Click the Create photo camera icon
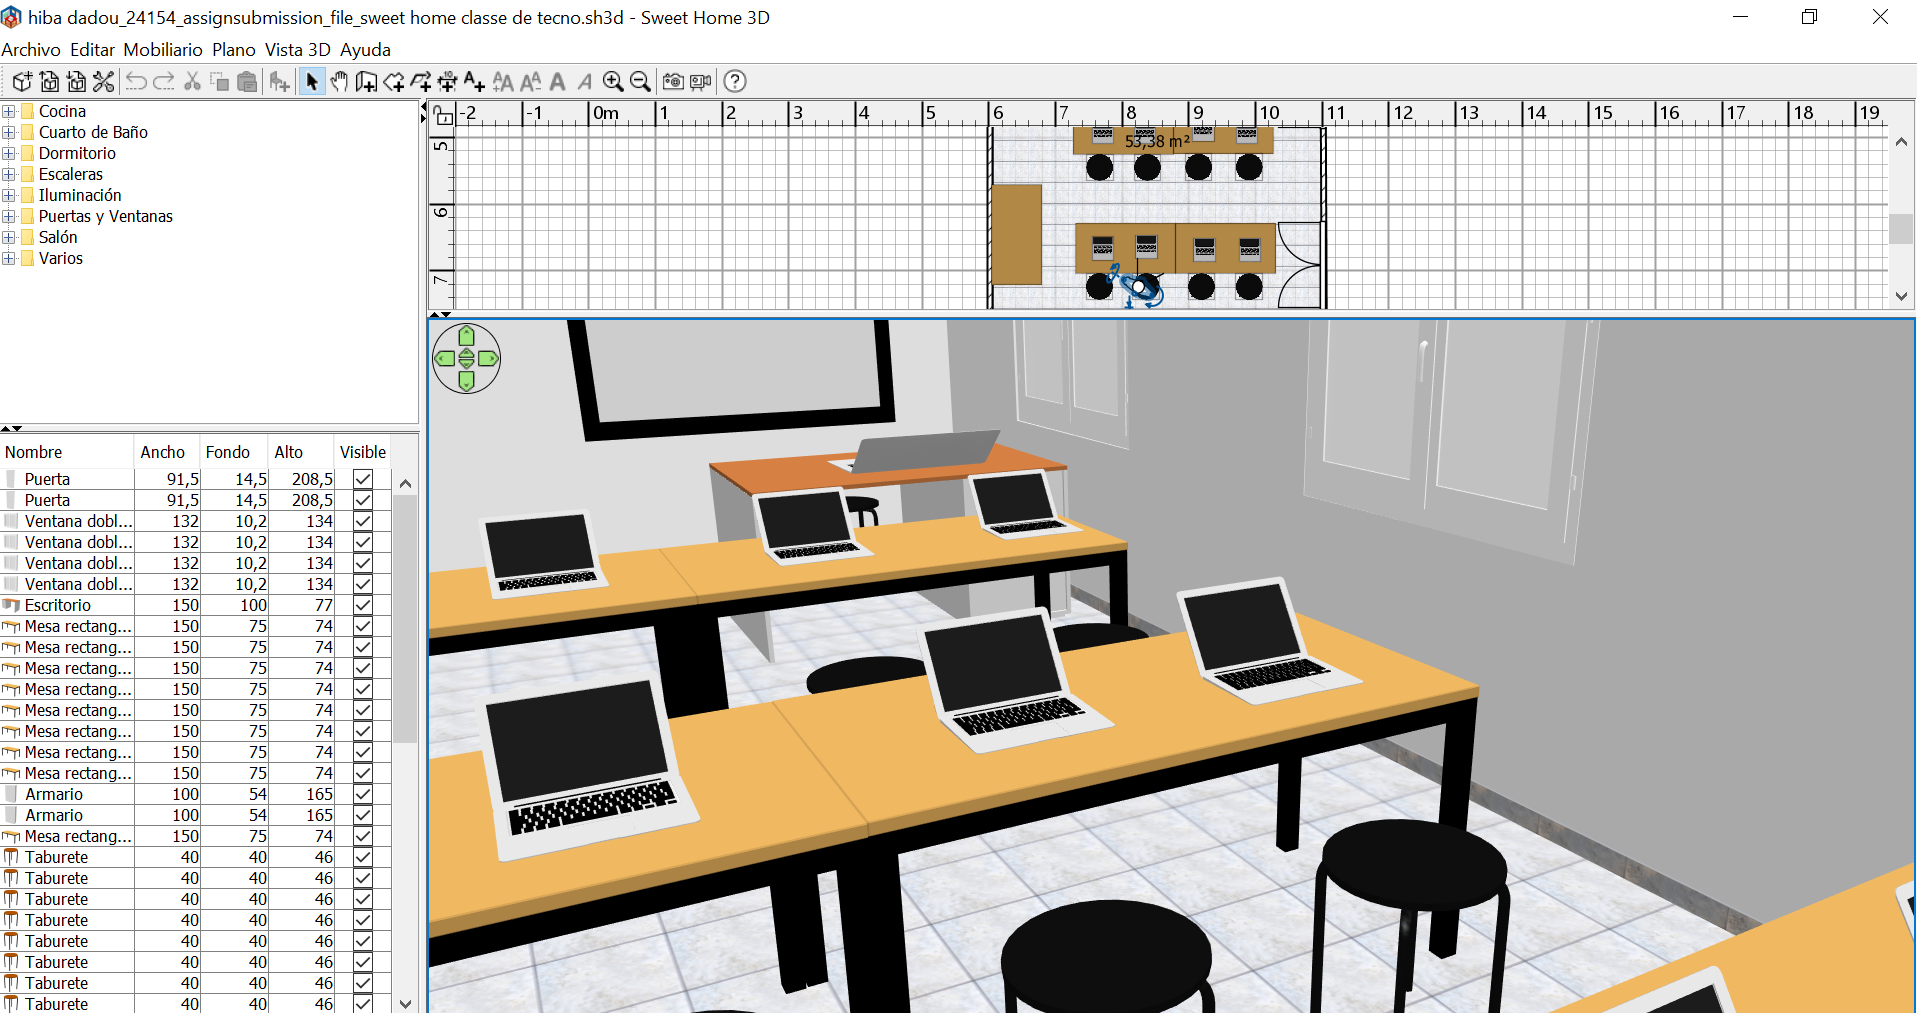 click(673, 82)
